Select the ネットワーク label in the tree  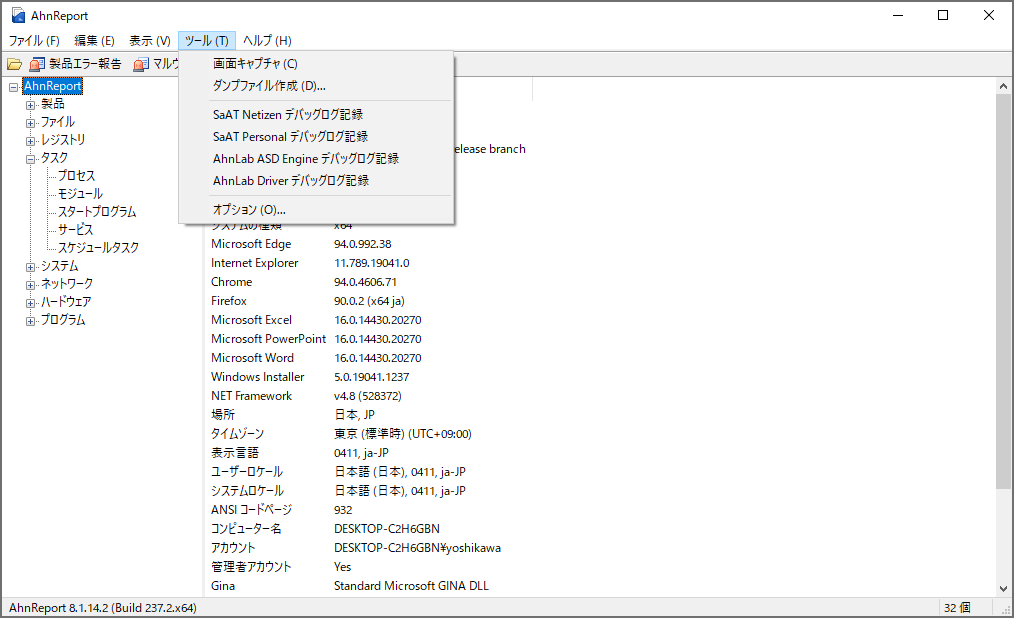tap(67, 284)
